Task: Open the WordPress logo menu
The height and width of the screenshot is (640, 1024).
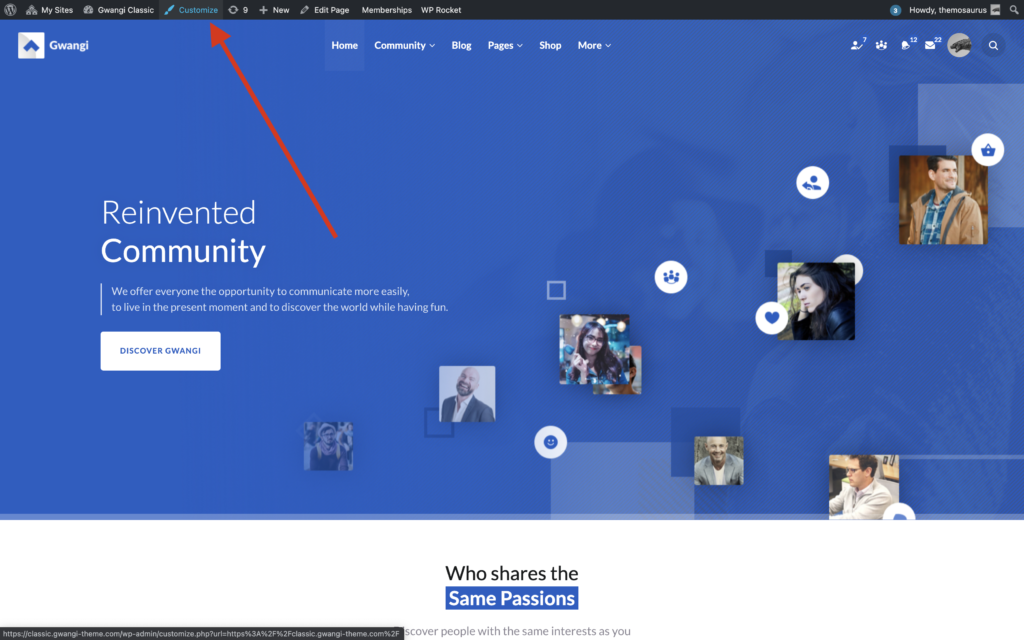Action: click(10, 10)
